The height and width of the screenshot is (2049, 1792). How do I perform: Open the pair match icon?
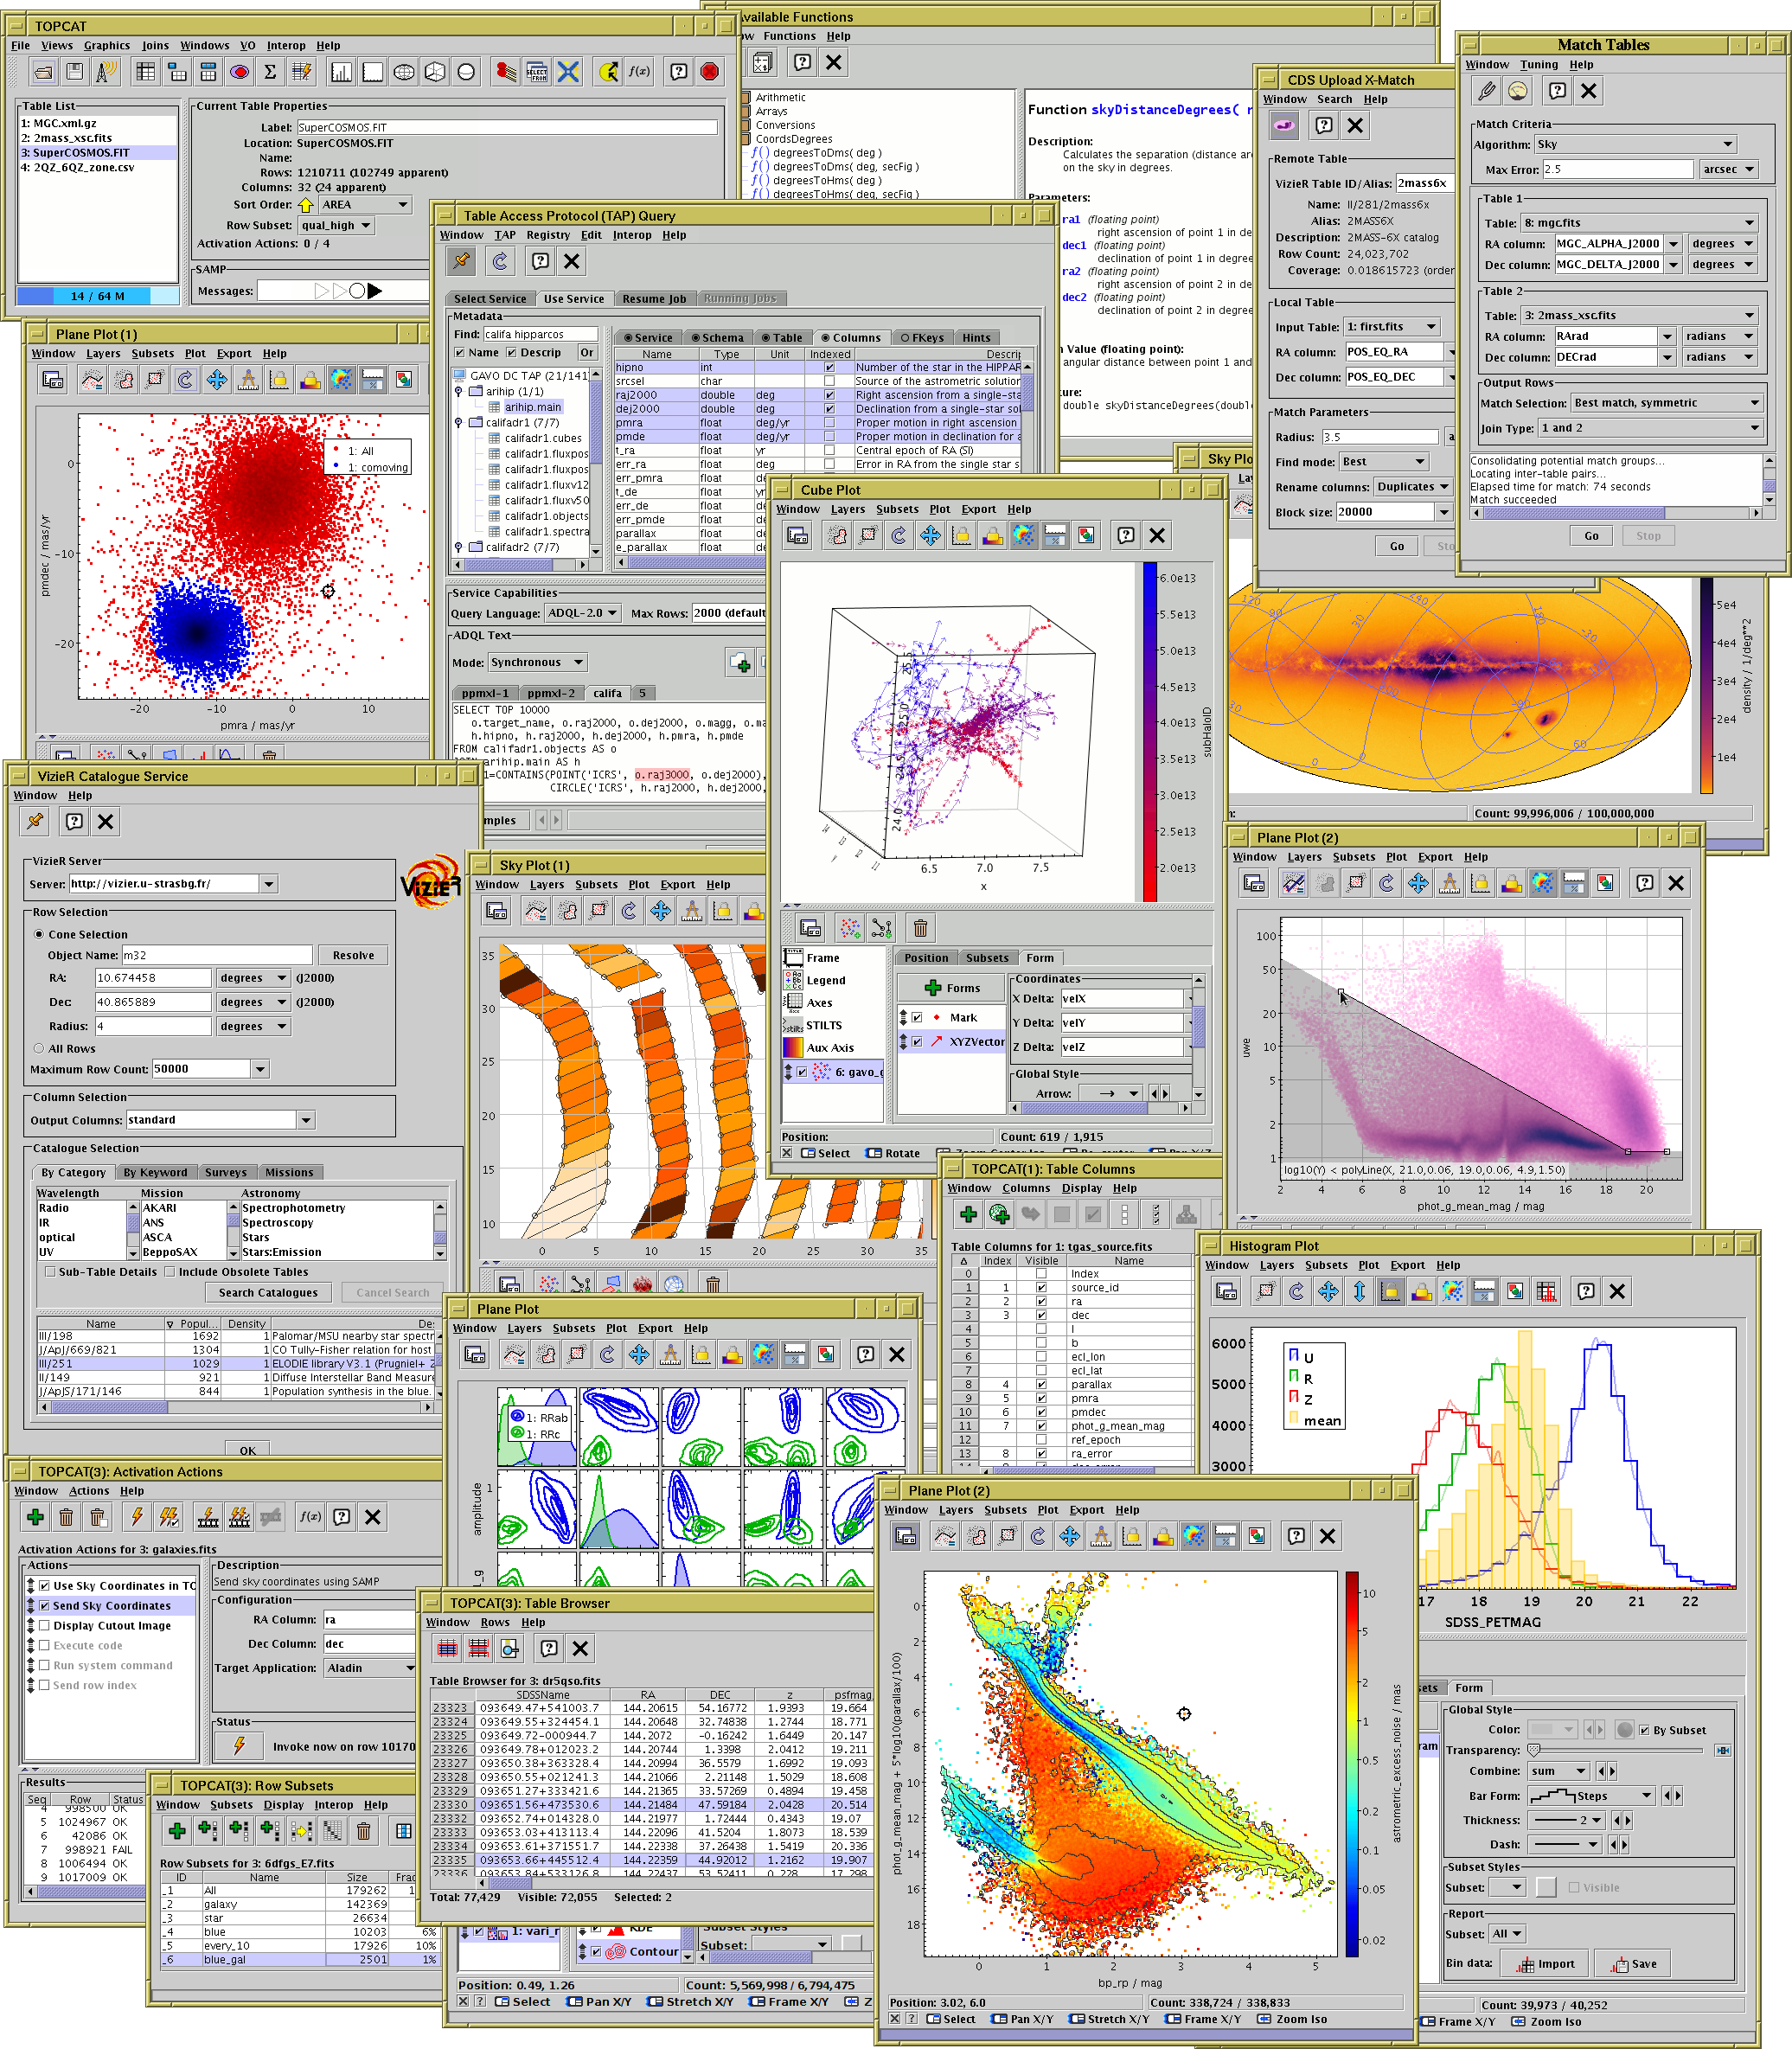pyautogui.click(x=506, y=72)
